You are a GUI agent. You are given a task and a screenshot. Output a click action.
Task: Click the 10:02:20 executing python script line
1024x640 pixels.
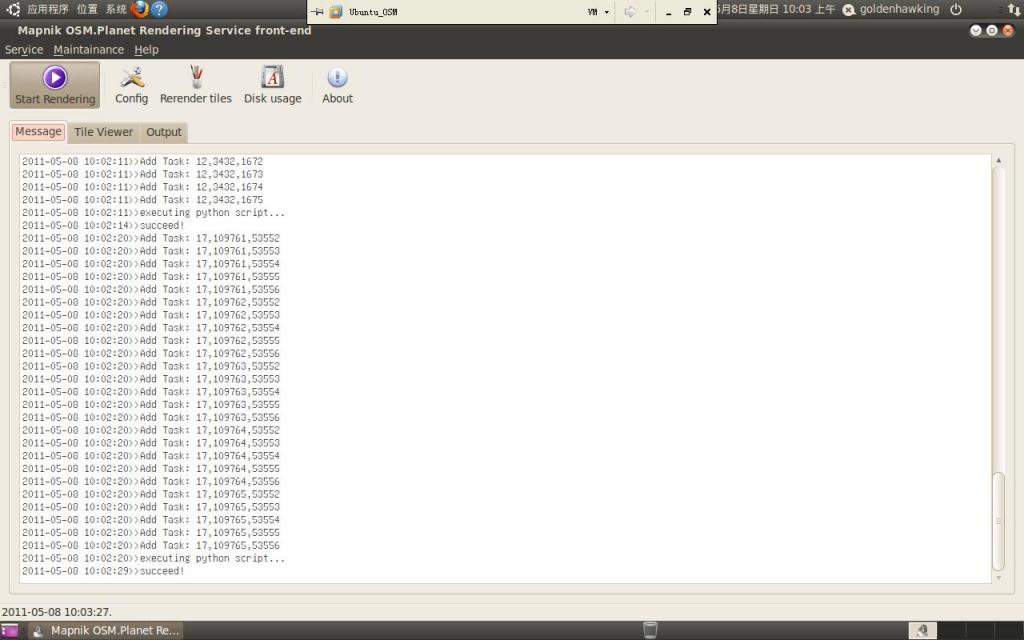(153, 558)
